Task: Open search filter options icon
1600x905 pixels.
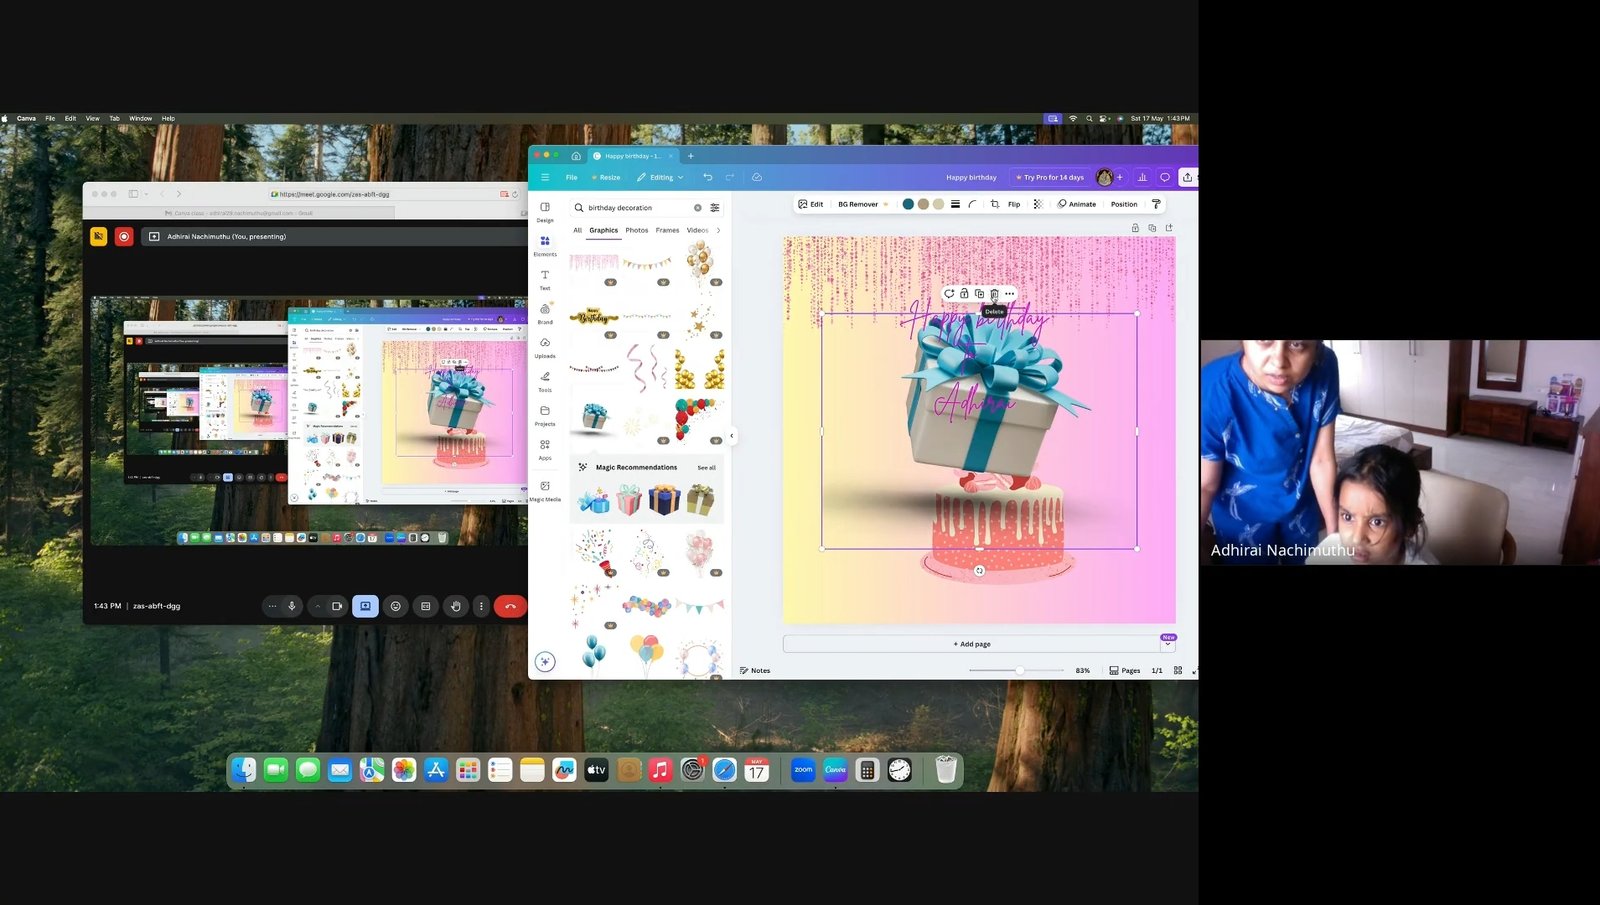Action: click(715, 208)
